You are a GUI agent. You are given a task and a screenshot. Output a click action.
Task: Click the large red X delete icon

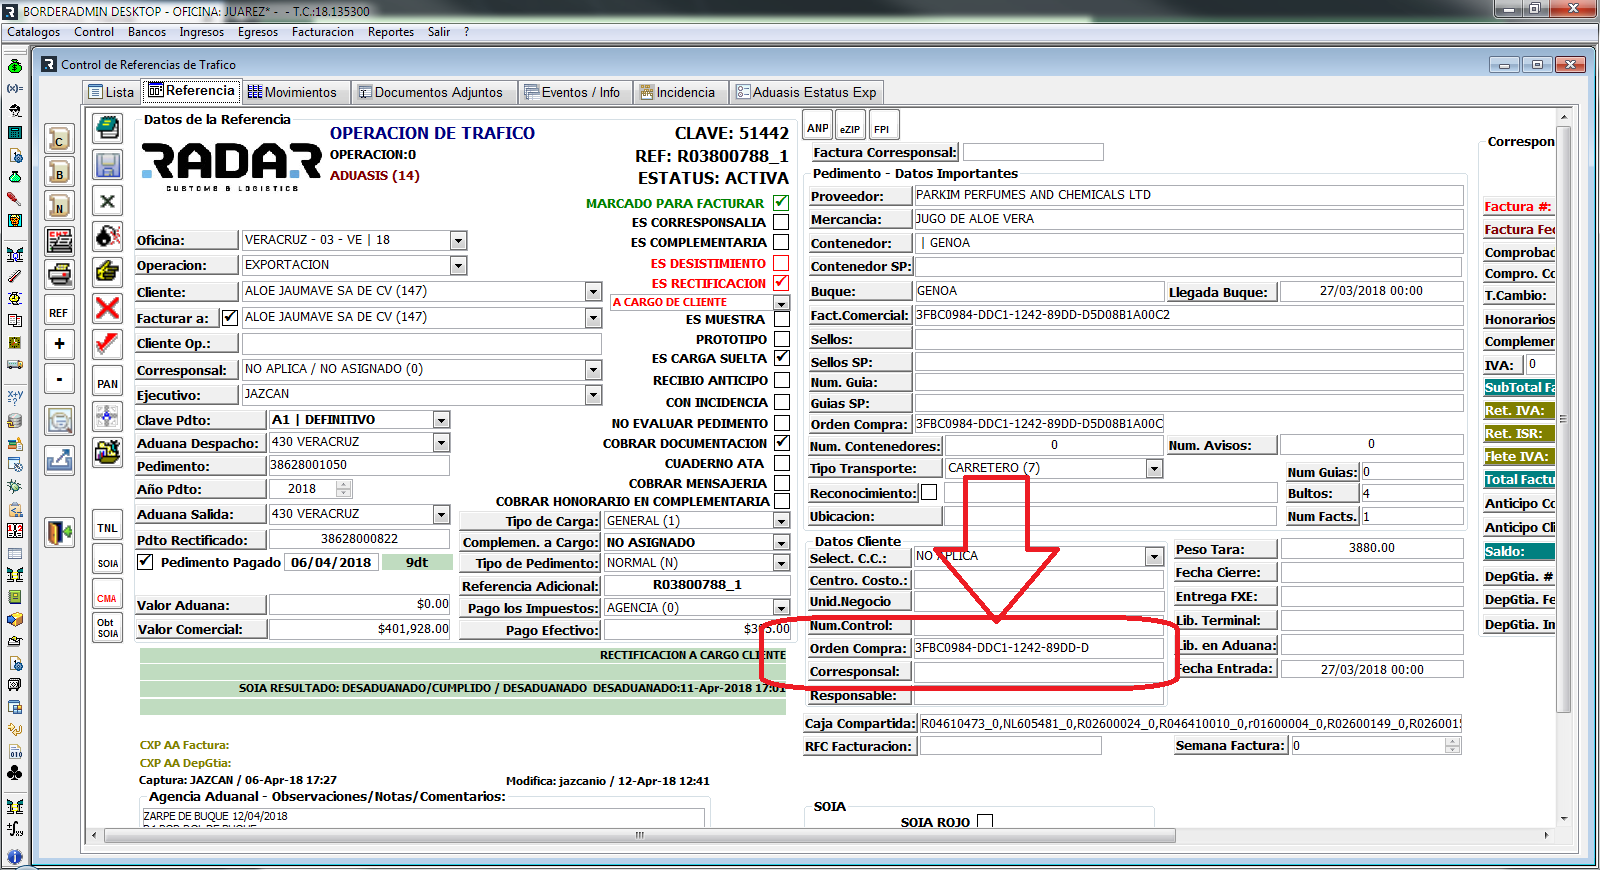point(107,308)
